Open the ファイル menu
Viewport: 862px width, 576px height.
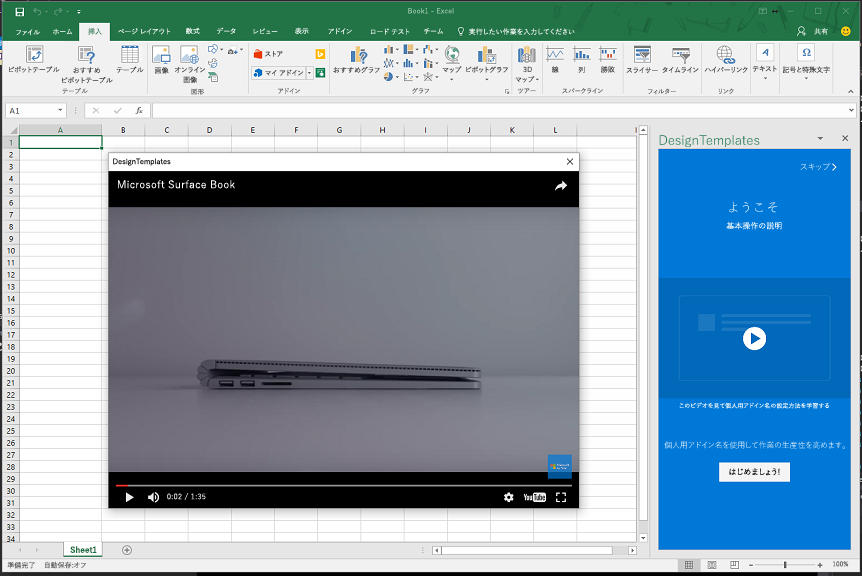point(27,31)
